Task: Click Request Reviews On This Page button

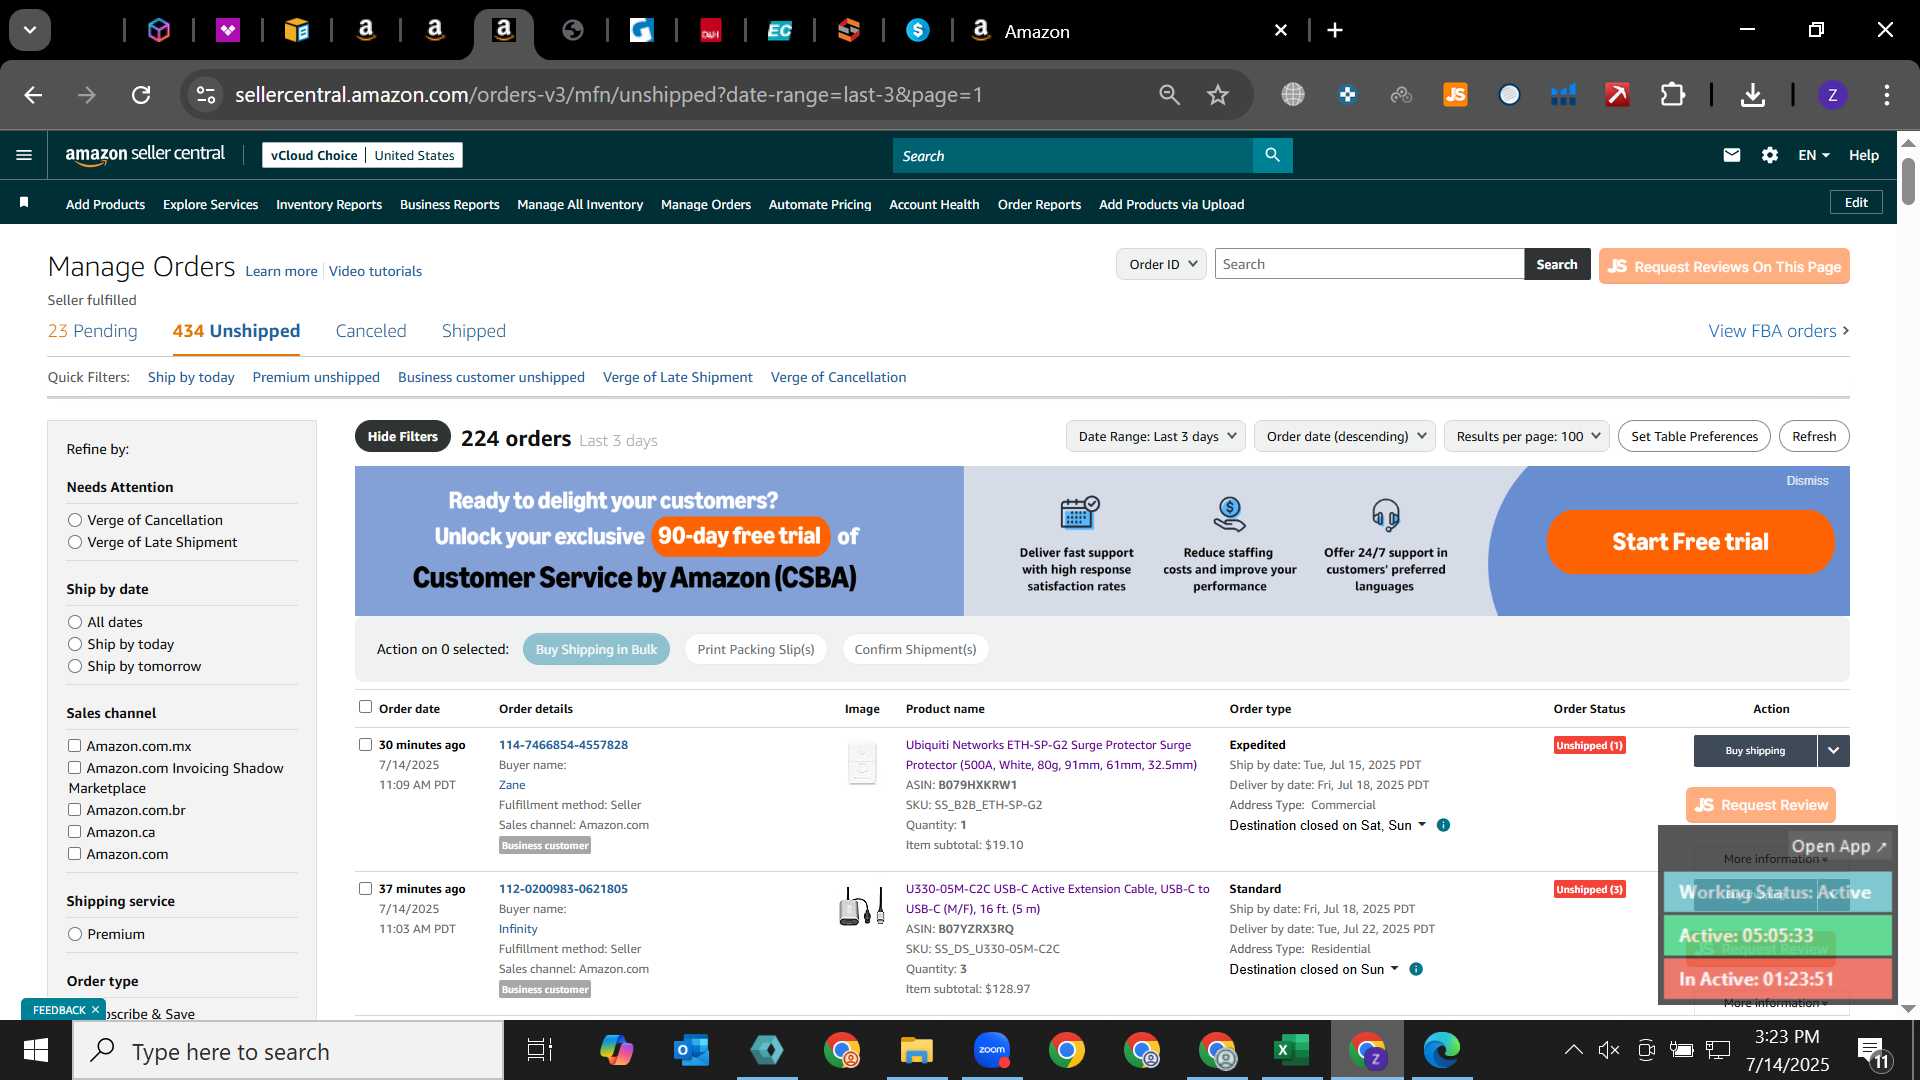Action: [1724, 266]
